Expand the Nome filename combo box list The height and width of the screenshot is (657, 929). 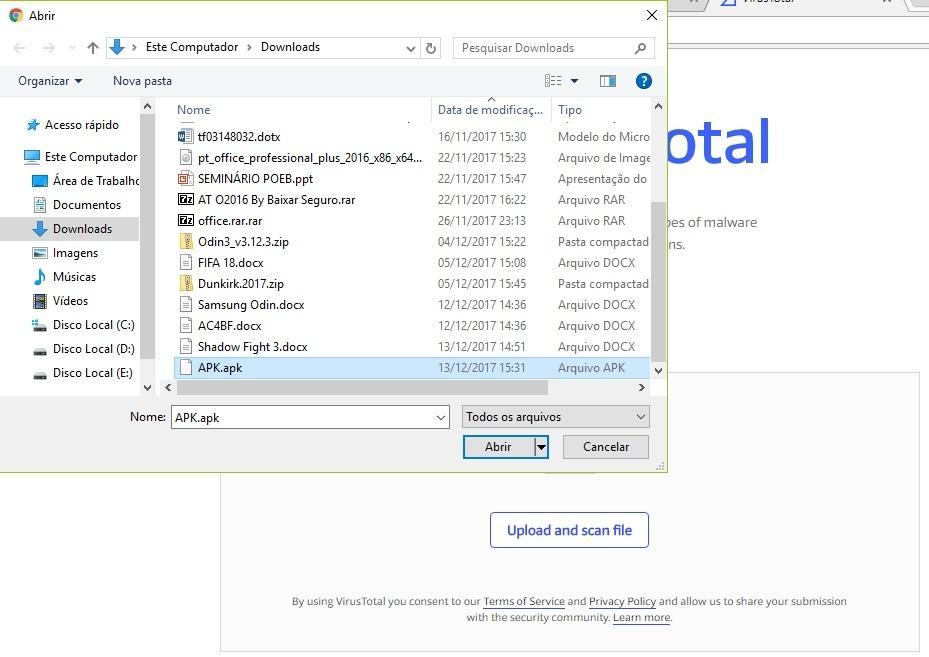(x=440, y=417)
